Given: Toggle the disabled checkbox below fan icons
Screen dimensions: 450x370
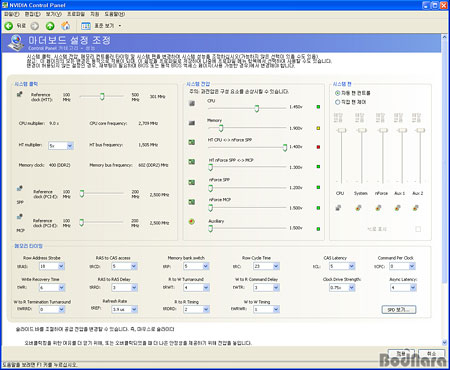Looking at the screenshot, I should point(418,229).
